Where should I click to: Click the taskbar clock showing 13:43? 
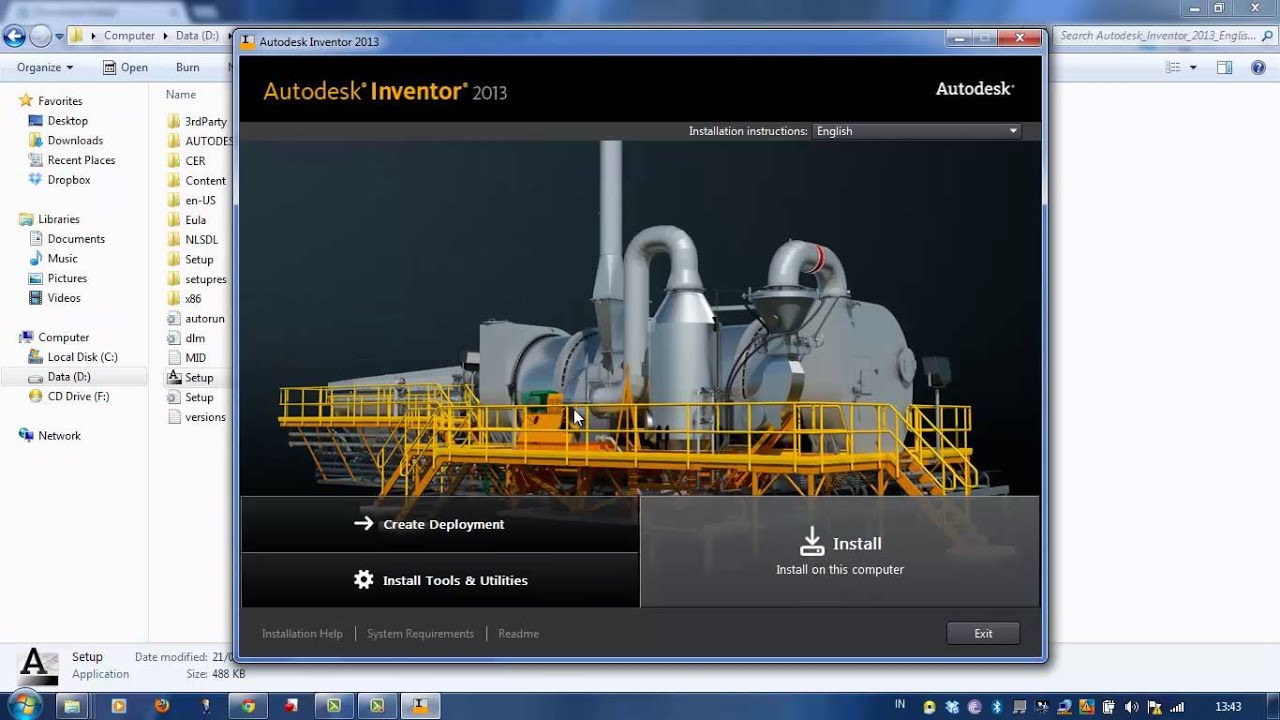click(x=1228, y=707)
